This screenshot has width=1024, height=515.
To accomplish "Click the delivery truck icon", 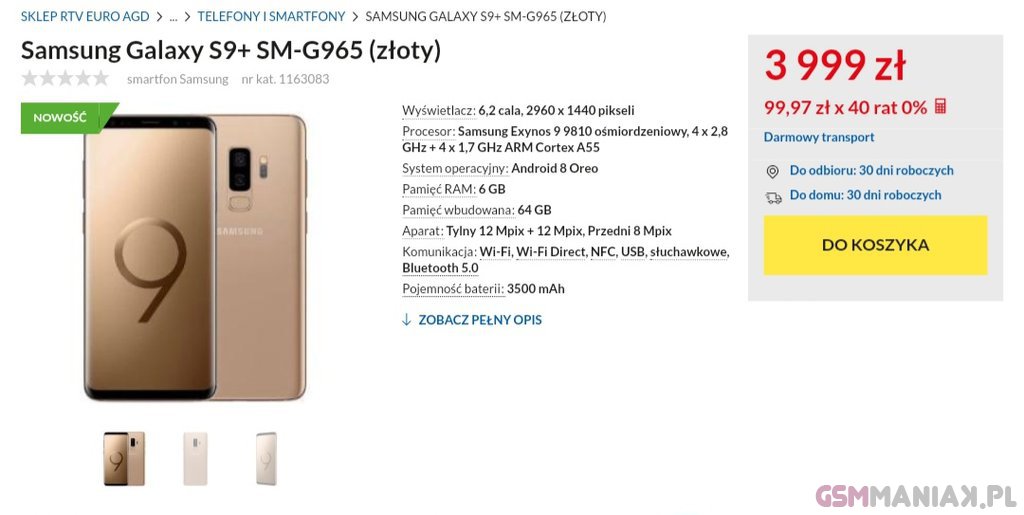I will tap(773, 198).
